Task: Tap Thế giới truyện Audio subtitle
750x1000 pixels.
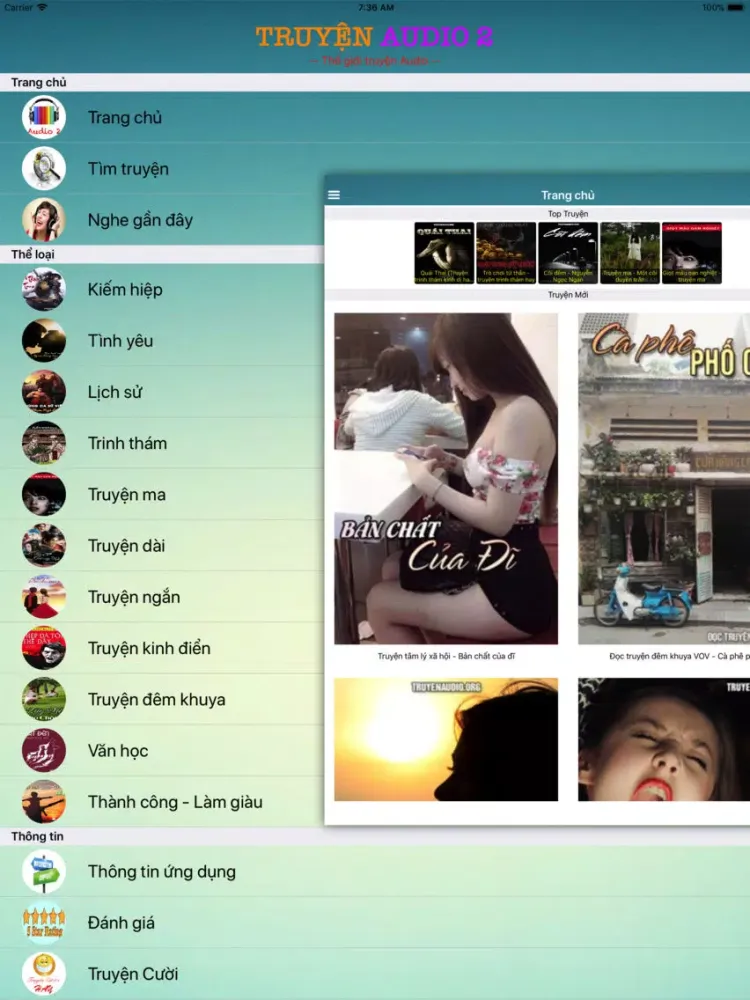Action: 374,61
